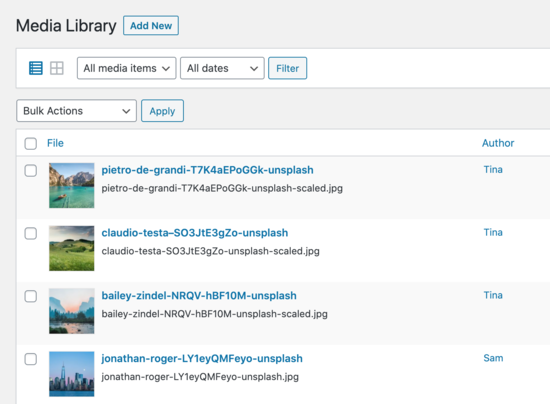The height and width of the screenshot is (404, 550).
Task: Open the Bulk Actions dropdown
Action: point(76,111)
